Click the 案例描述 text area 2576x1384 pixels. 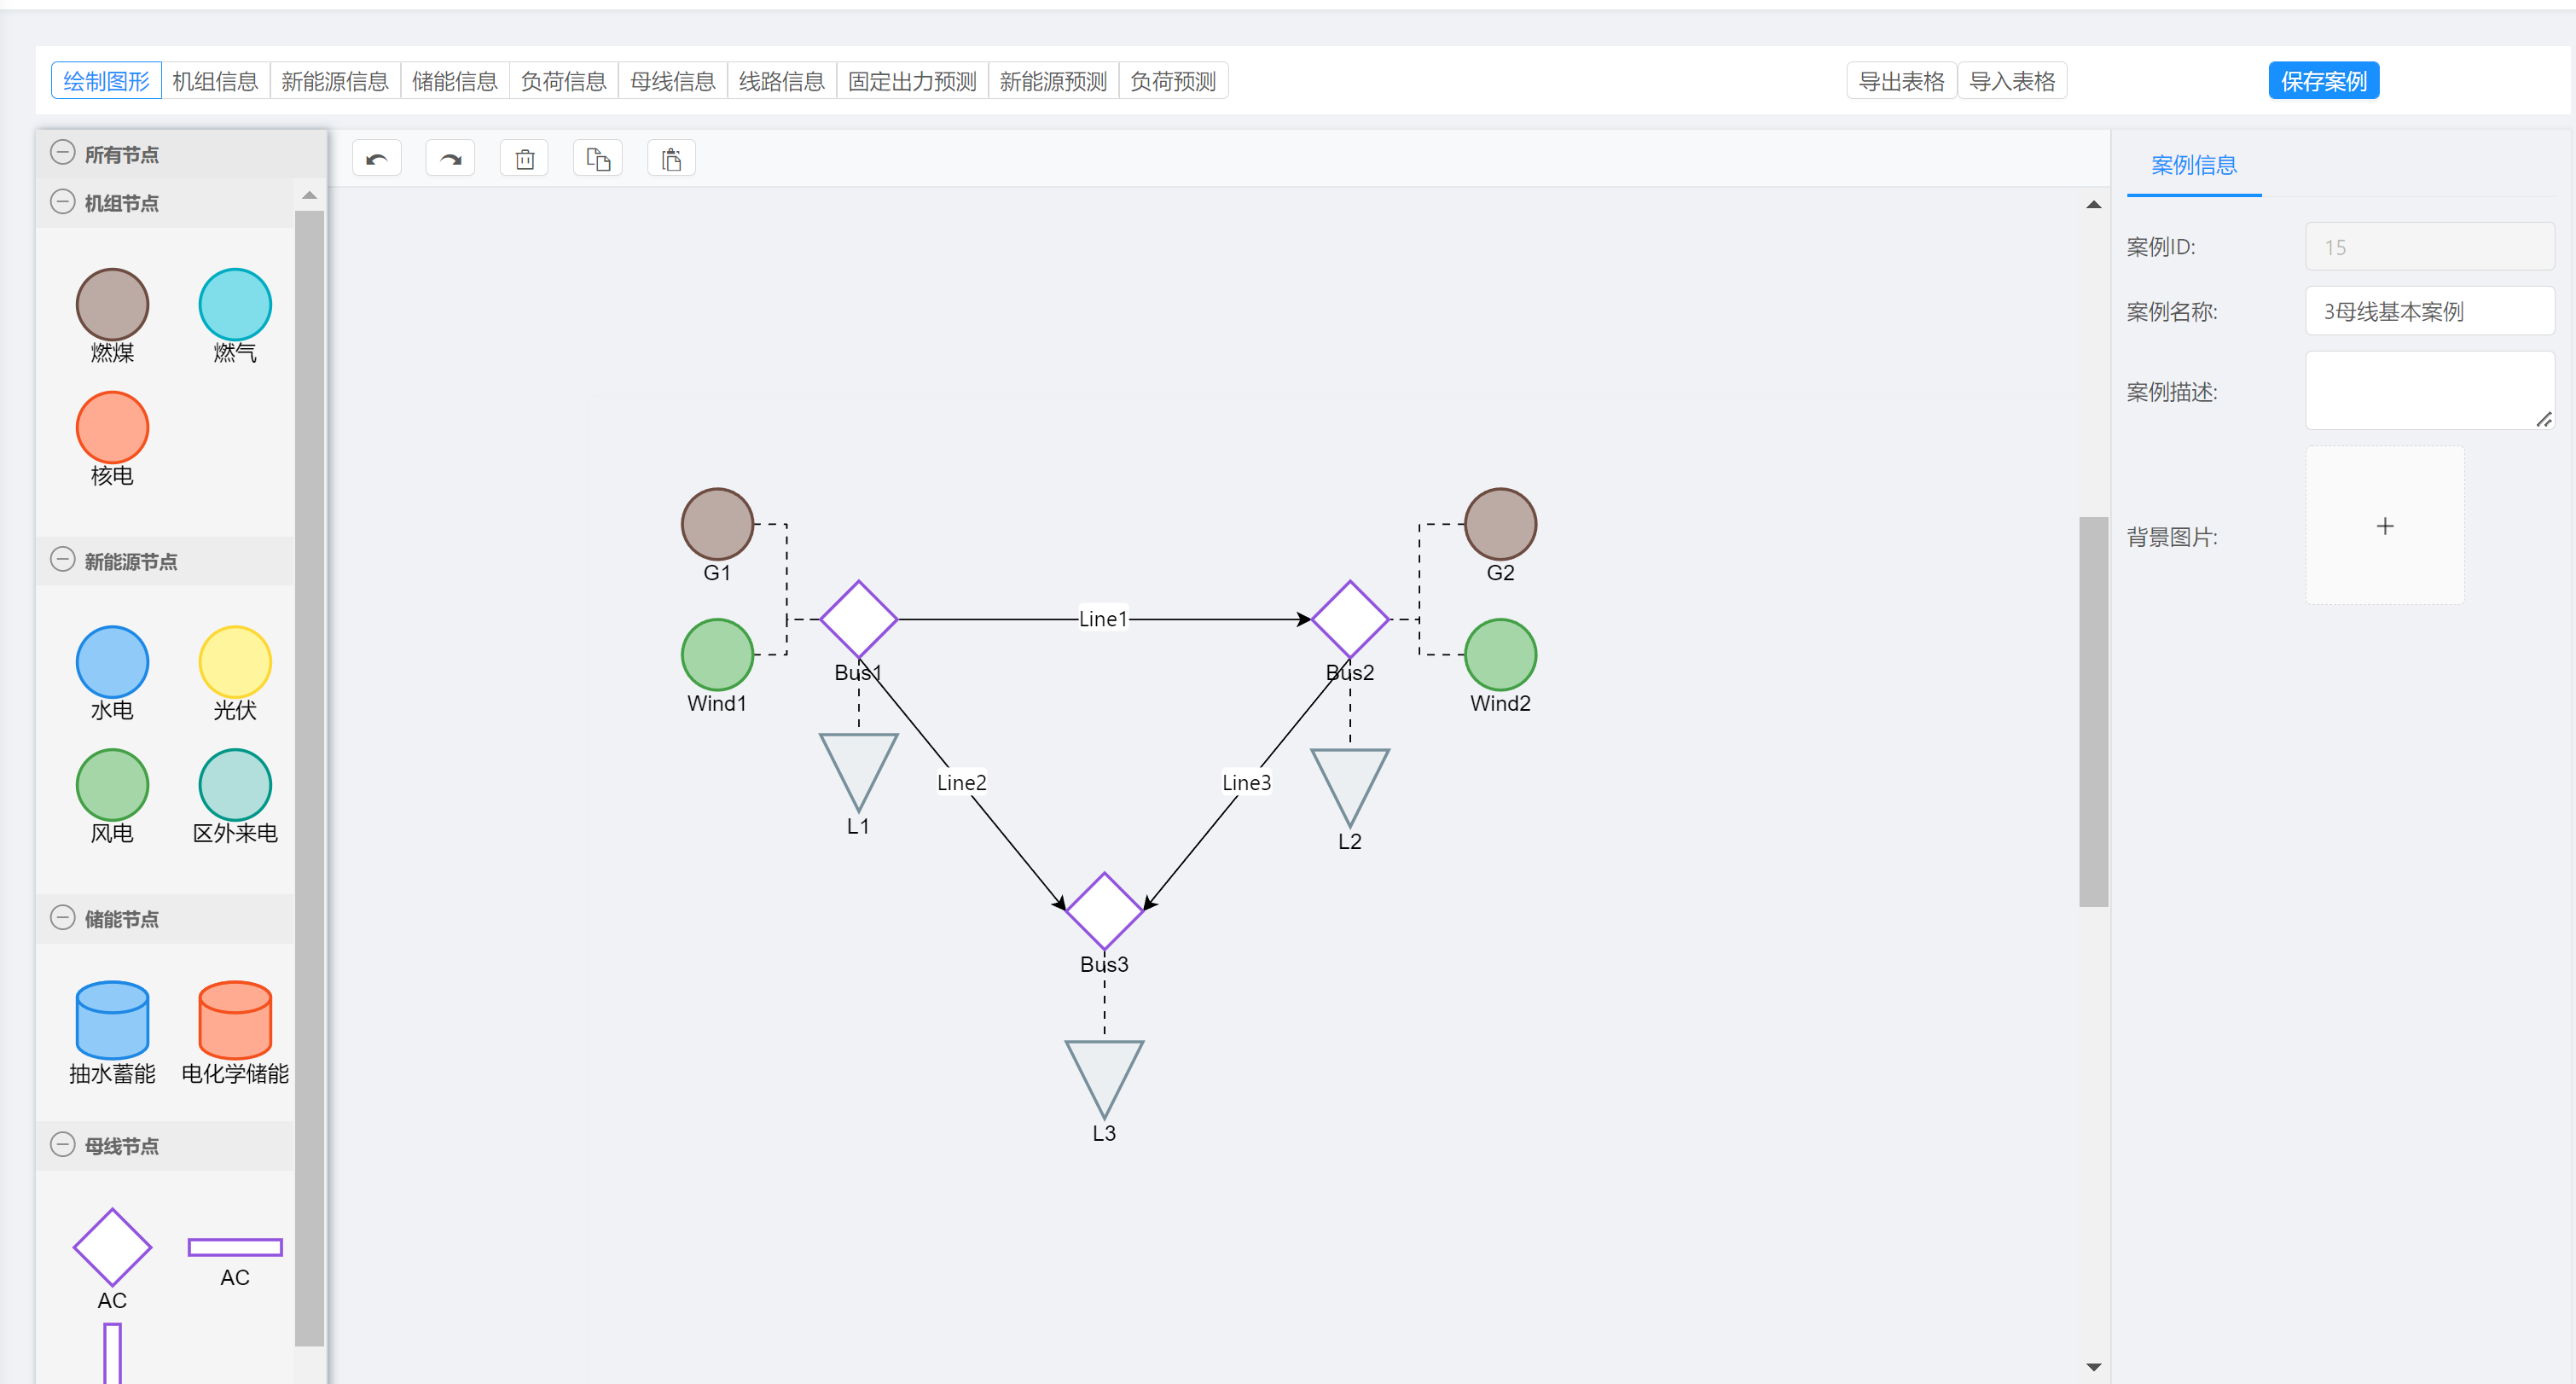[x=2430, y=390]
